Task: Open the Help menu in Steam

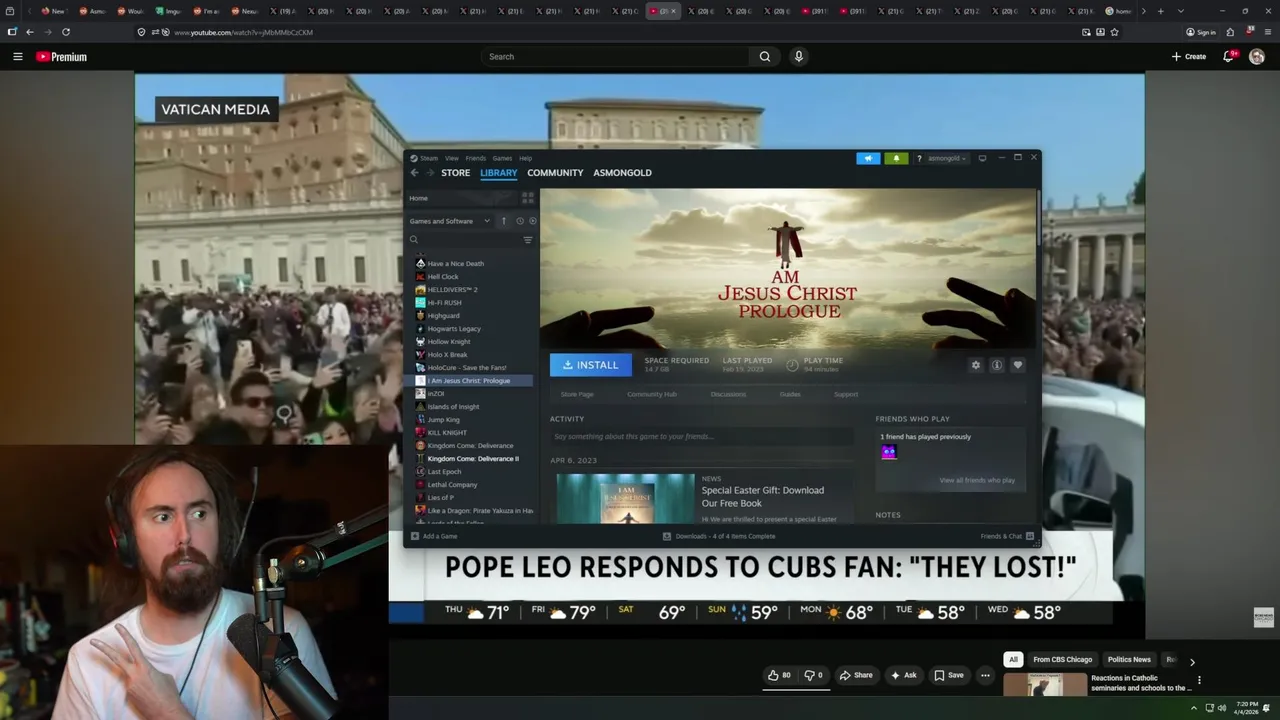Action: [525, 158]
